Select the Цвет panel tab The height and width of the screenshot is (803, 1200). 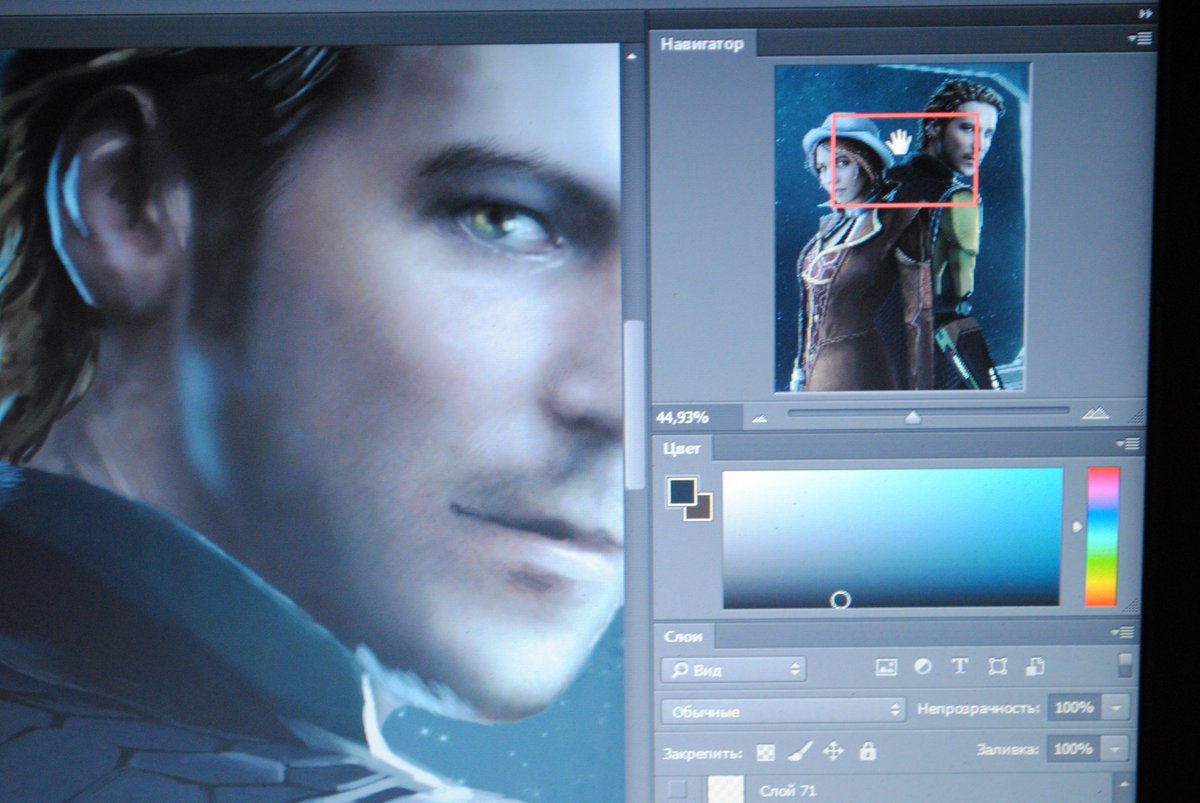tap(682, 448)
